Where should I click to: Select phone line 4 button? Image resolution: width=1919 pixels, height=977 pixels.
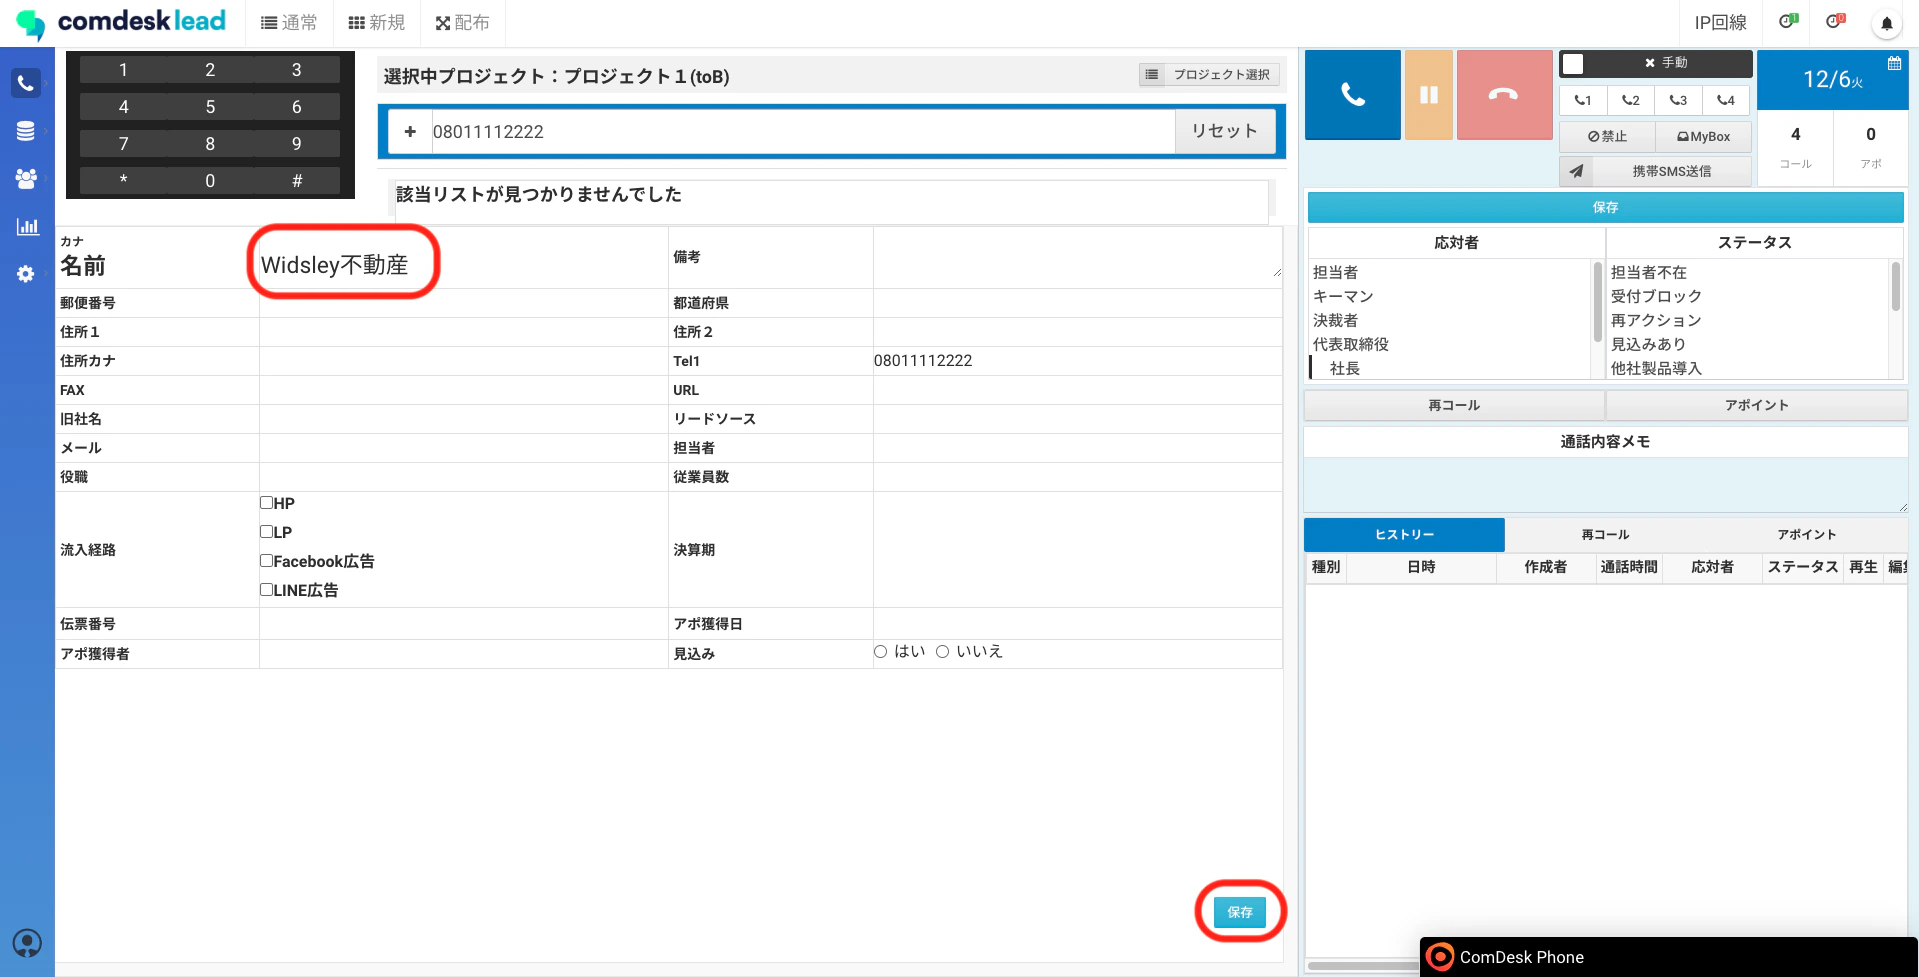1726,100
